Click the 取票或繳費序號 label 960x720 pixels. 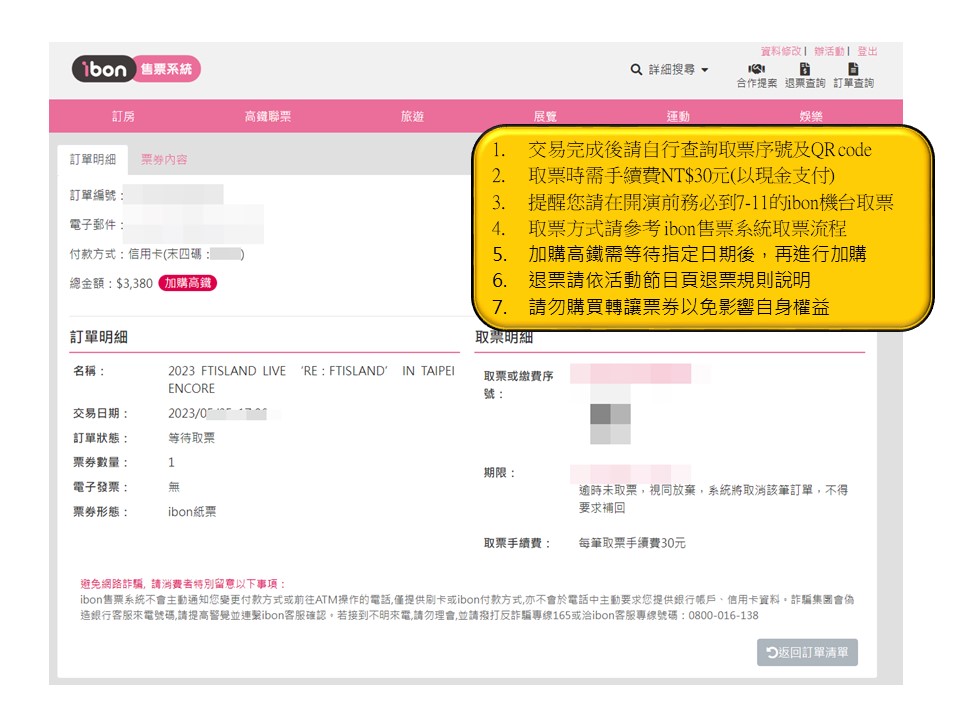point(519,384)
